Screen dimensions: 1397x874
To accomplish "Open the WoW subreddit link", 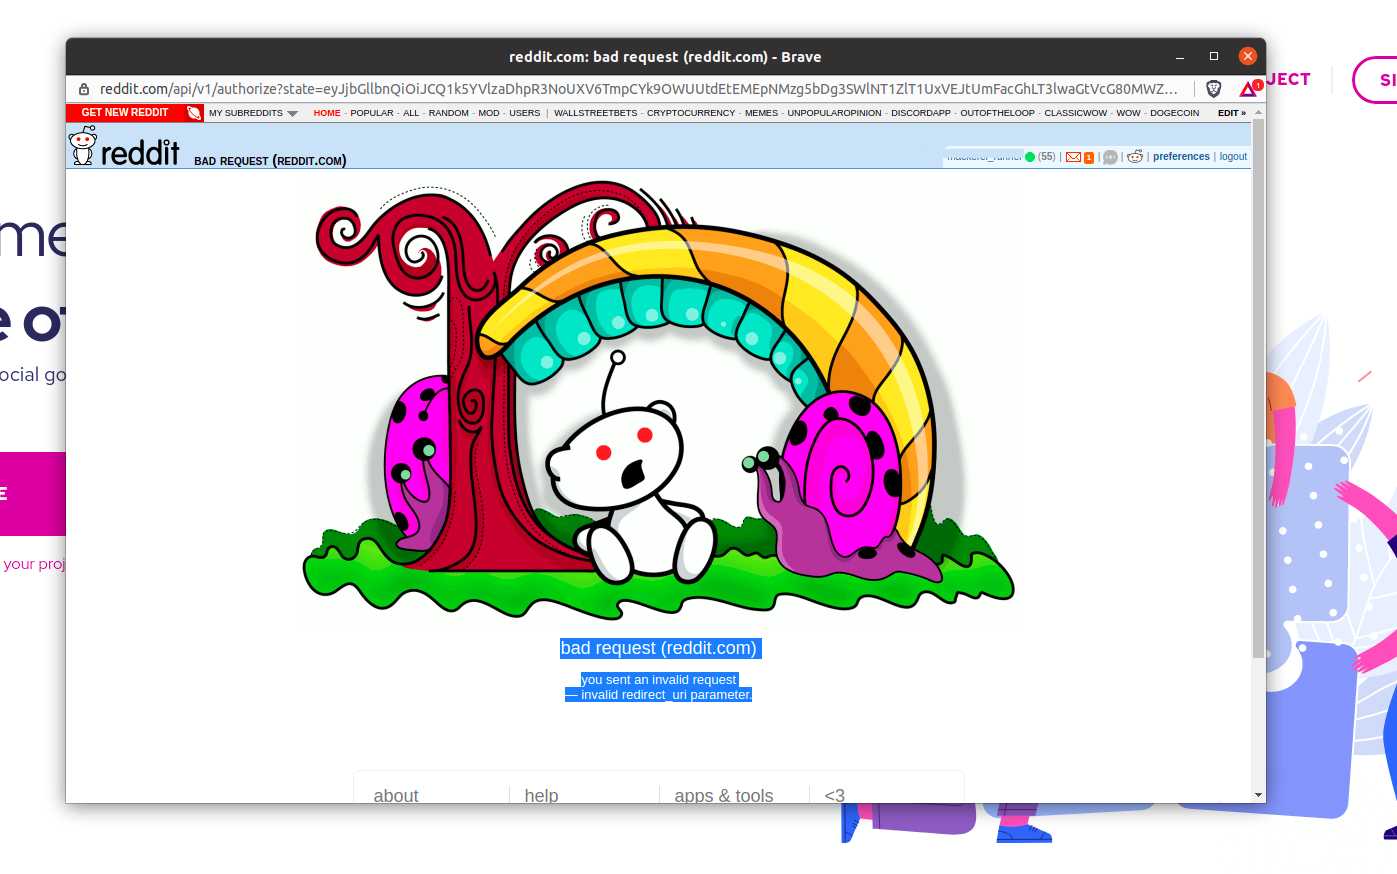I will [x=1128, y=113].
